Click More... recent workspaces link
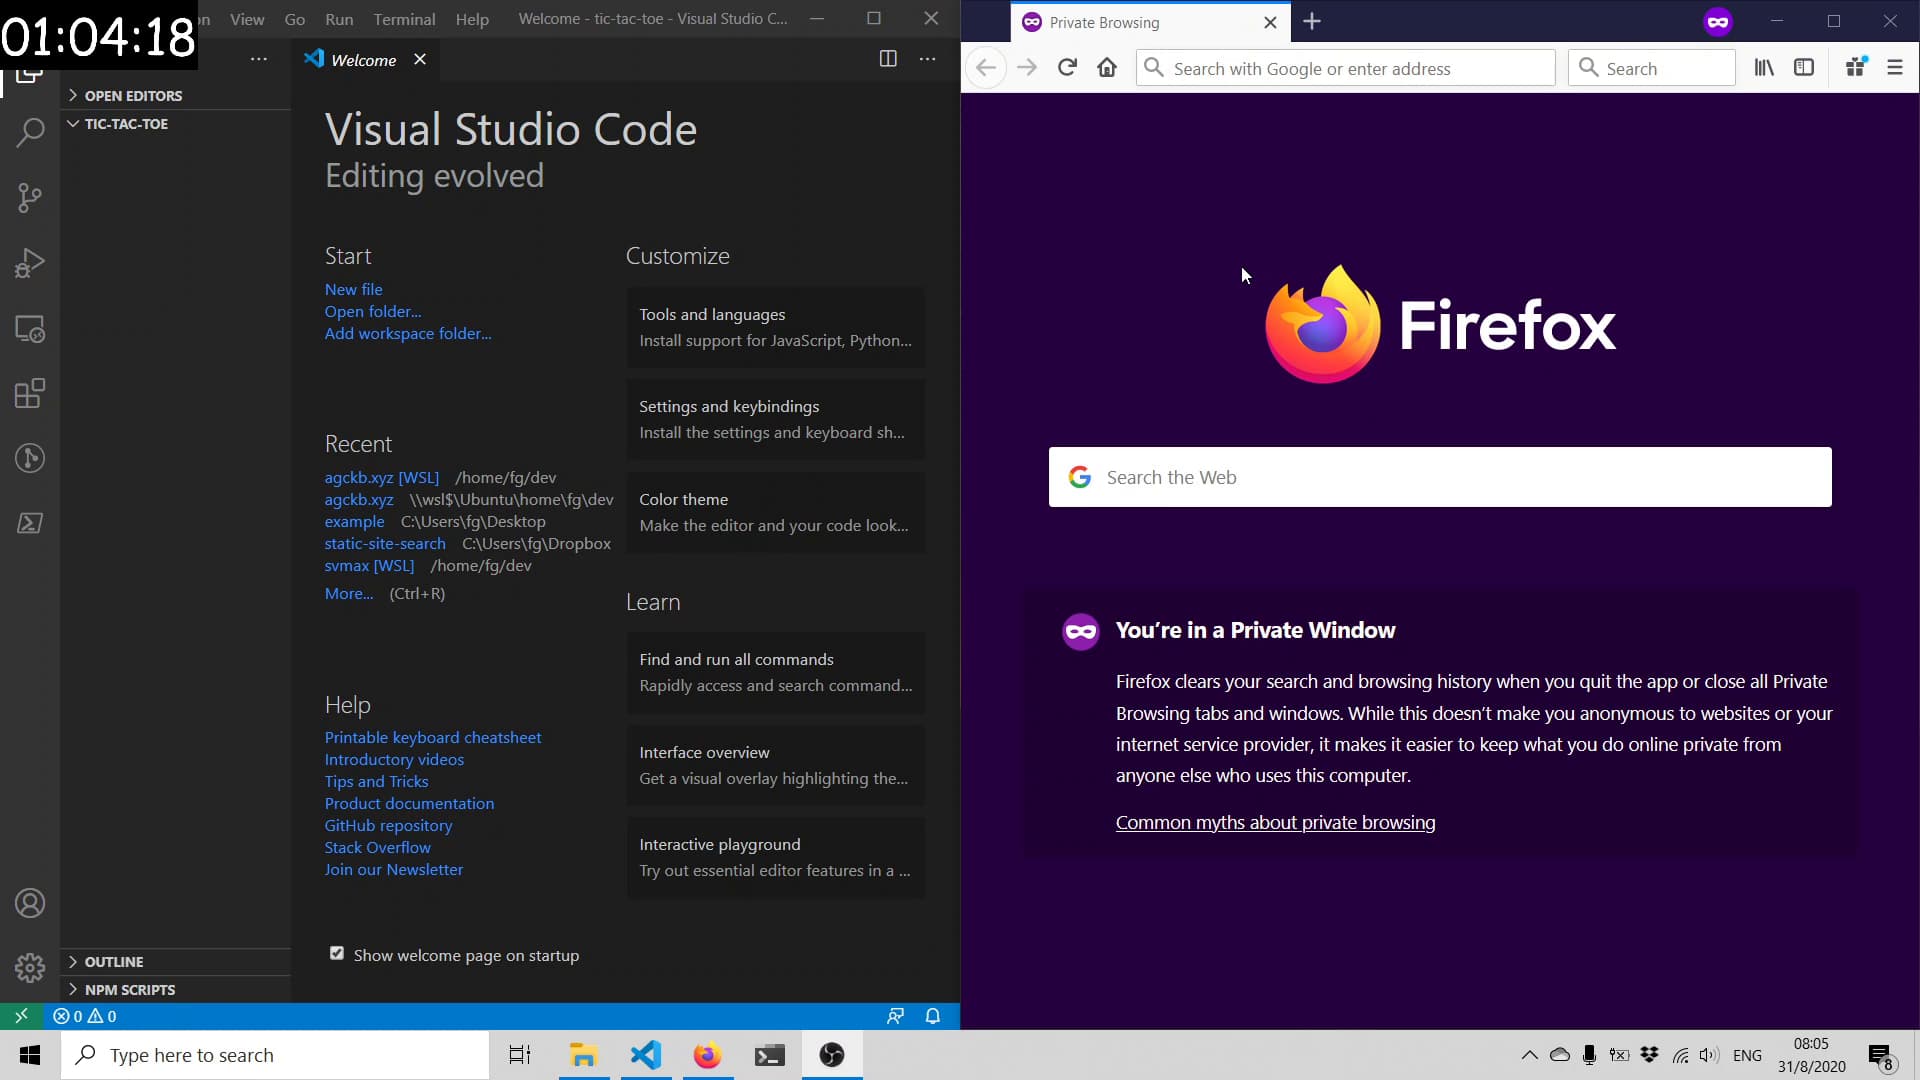This screenshot has height=1080, width=1920. 348,593
